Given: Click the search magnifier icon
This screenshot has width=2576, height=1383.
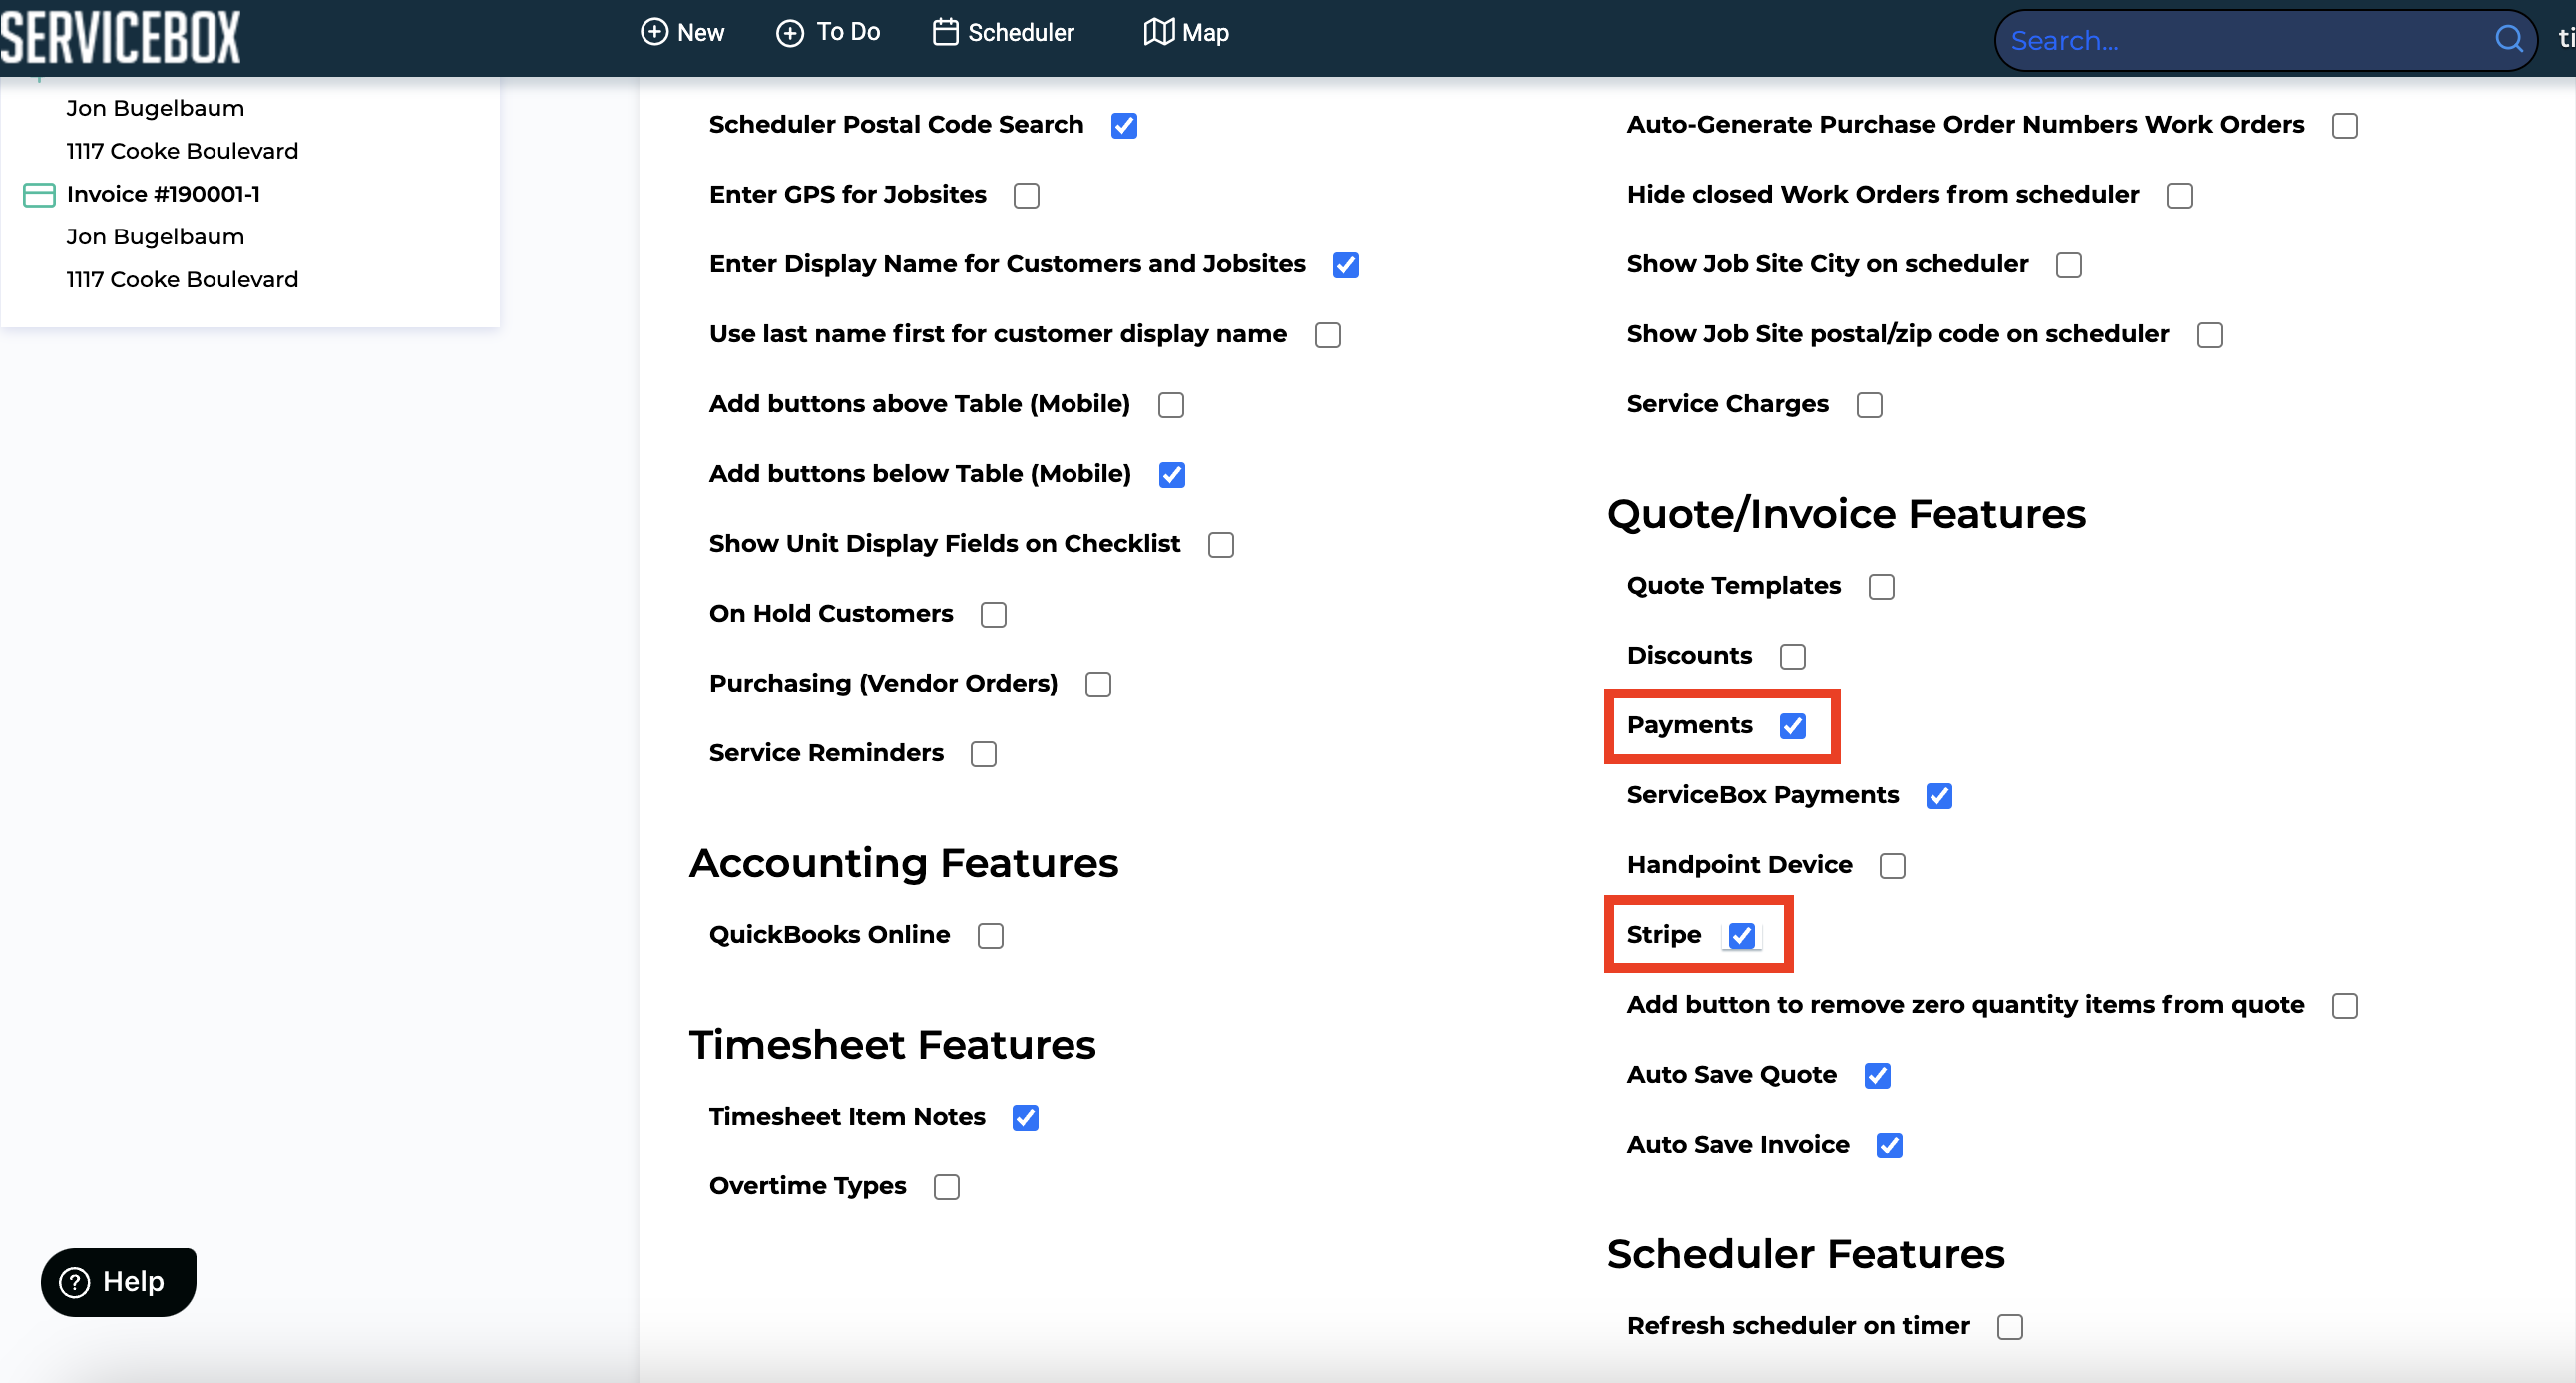Looking at the screenshot, I should (x=2508, y=39).
